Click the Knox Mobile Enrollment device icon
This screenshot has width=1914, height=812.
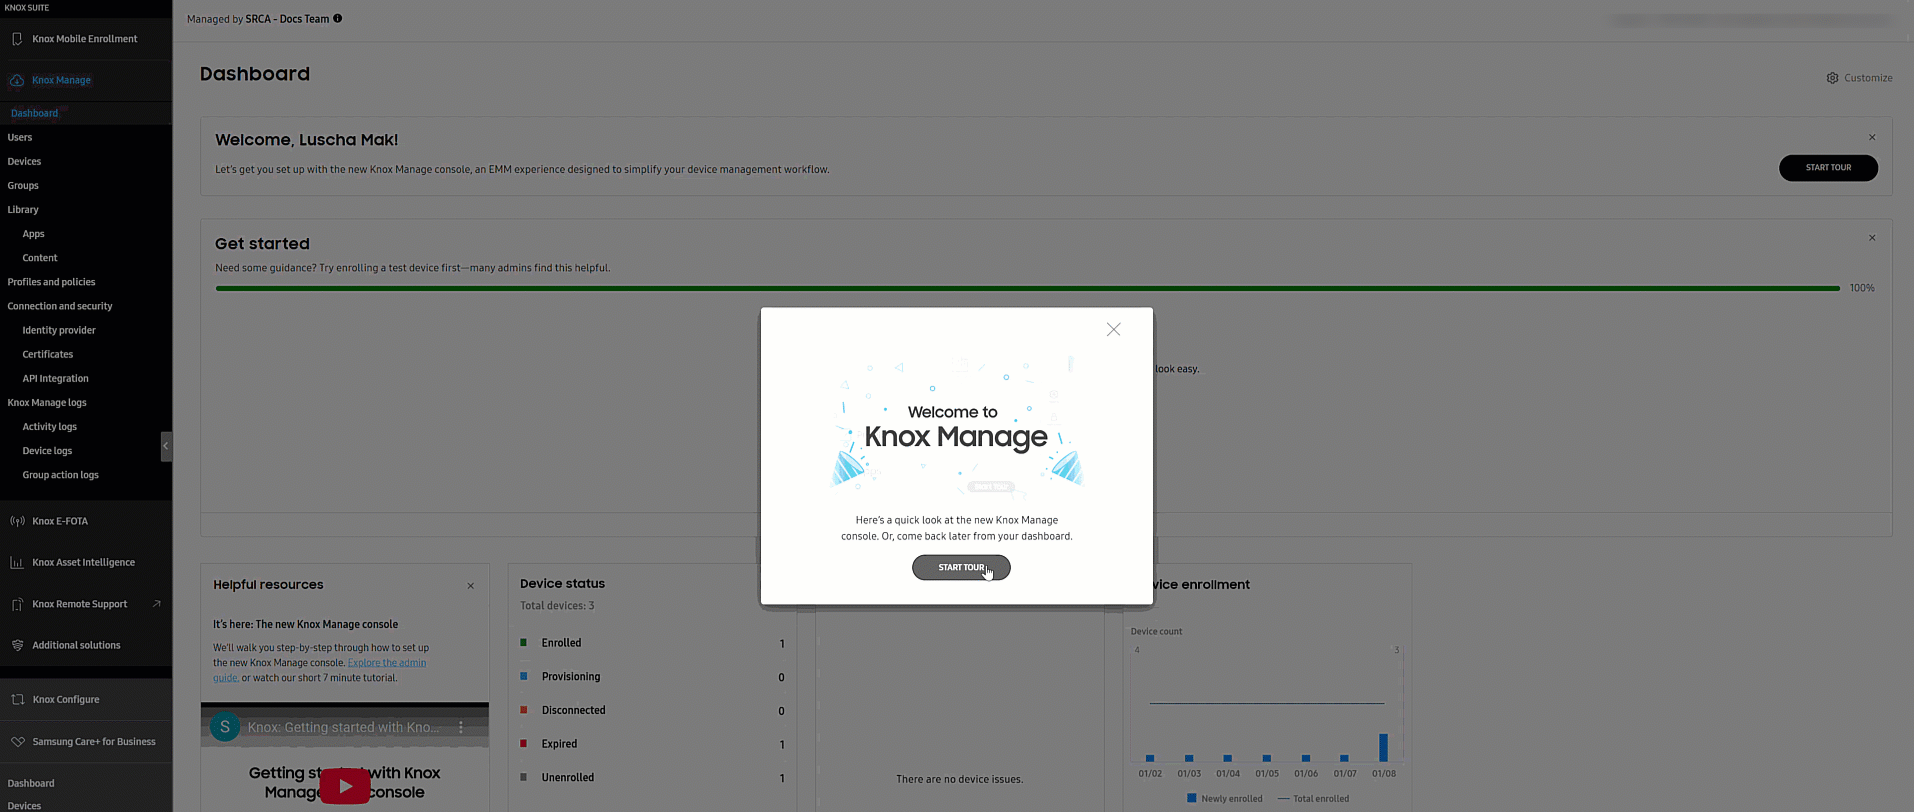click(17, 39)
